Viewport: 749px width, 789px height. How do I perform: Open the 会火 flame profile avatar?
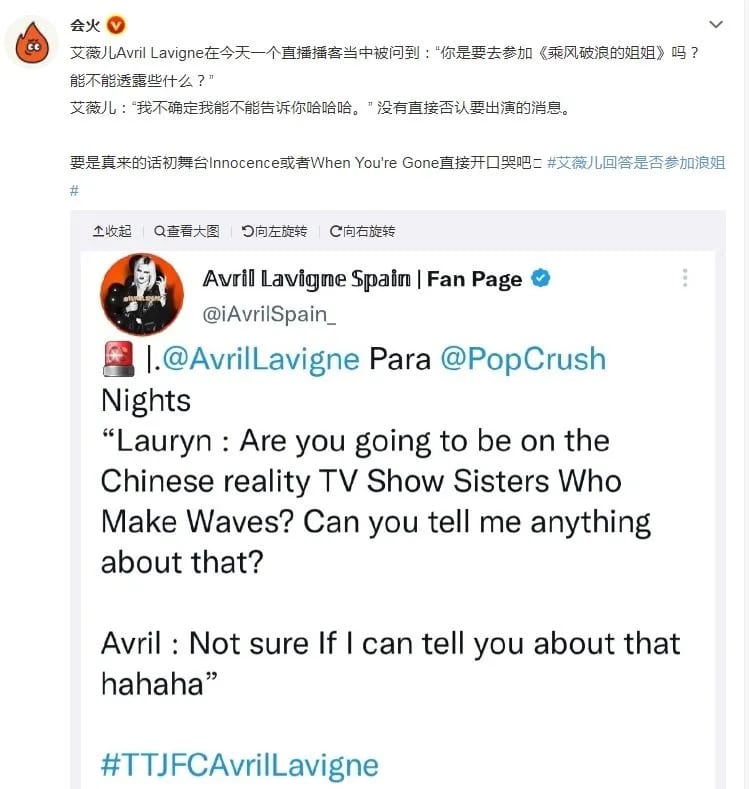32,42
